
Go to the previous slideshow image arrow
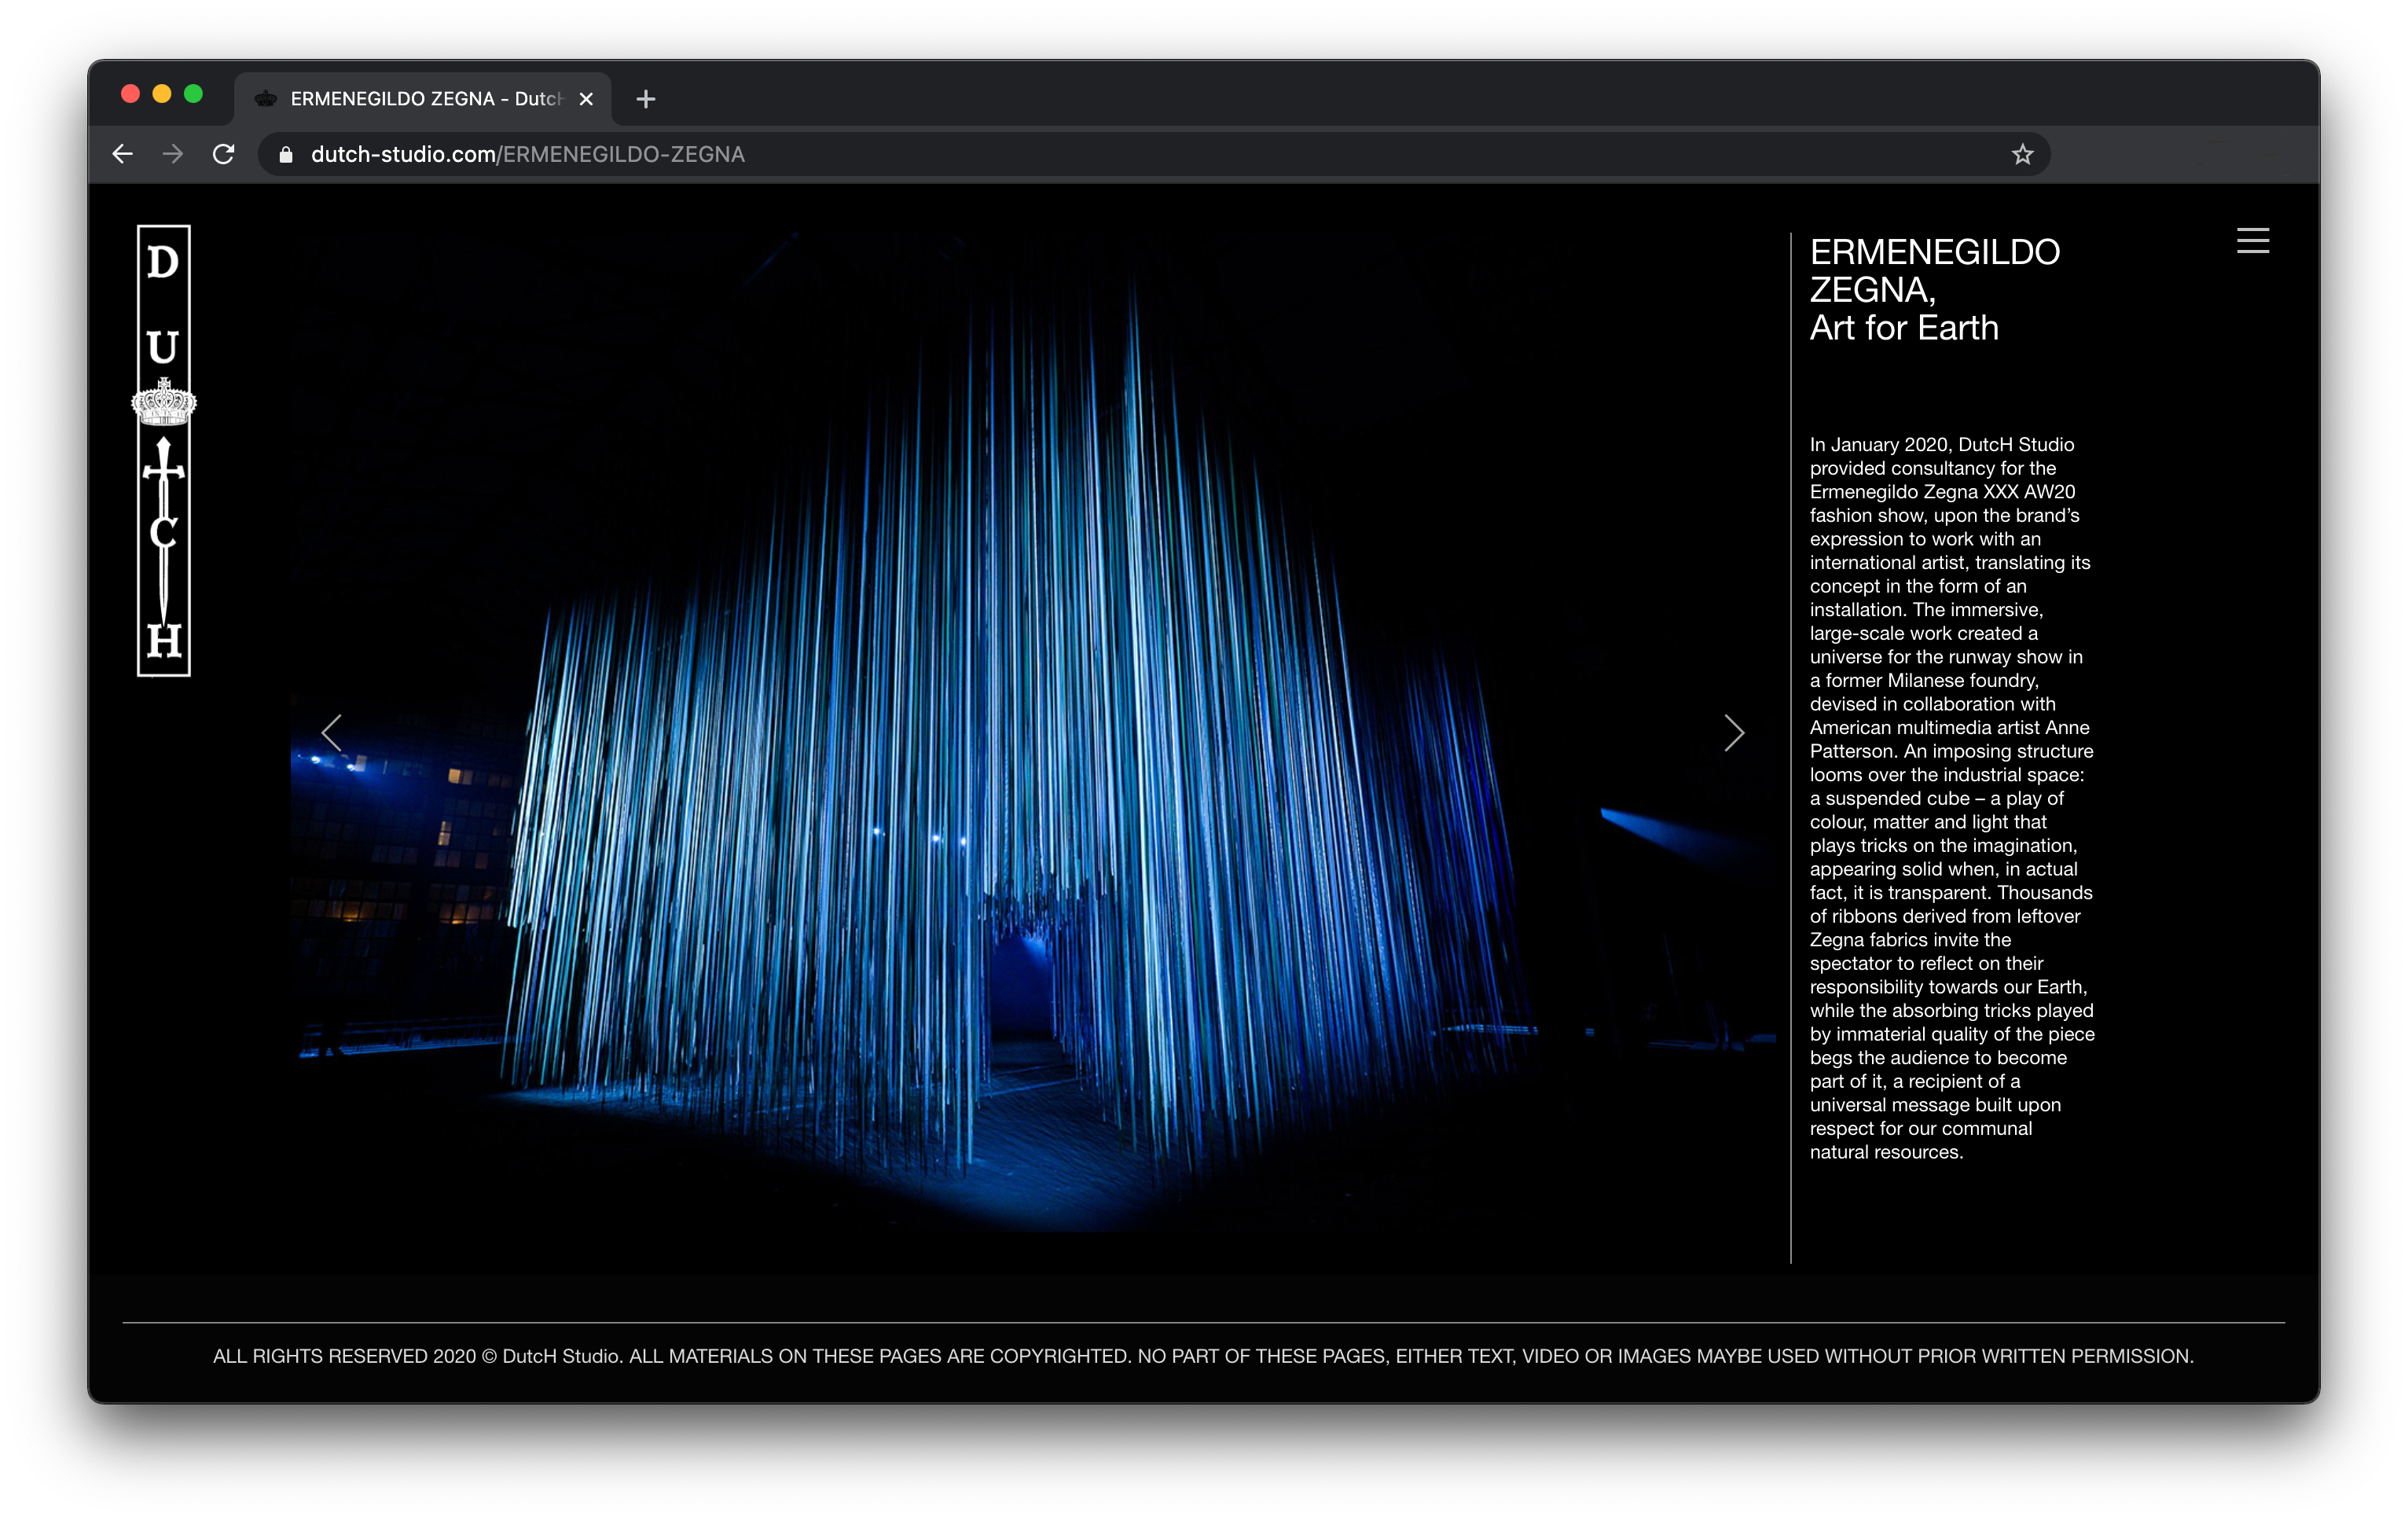pos(332,733)
